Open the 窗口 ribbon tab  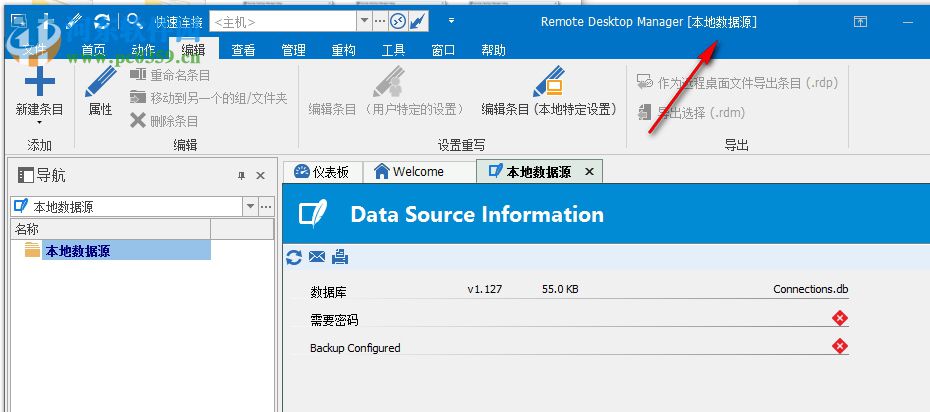[x=442, y=50]
